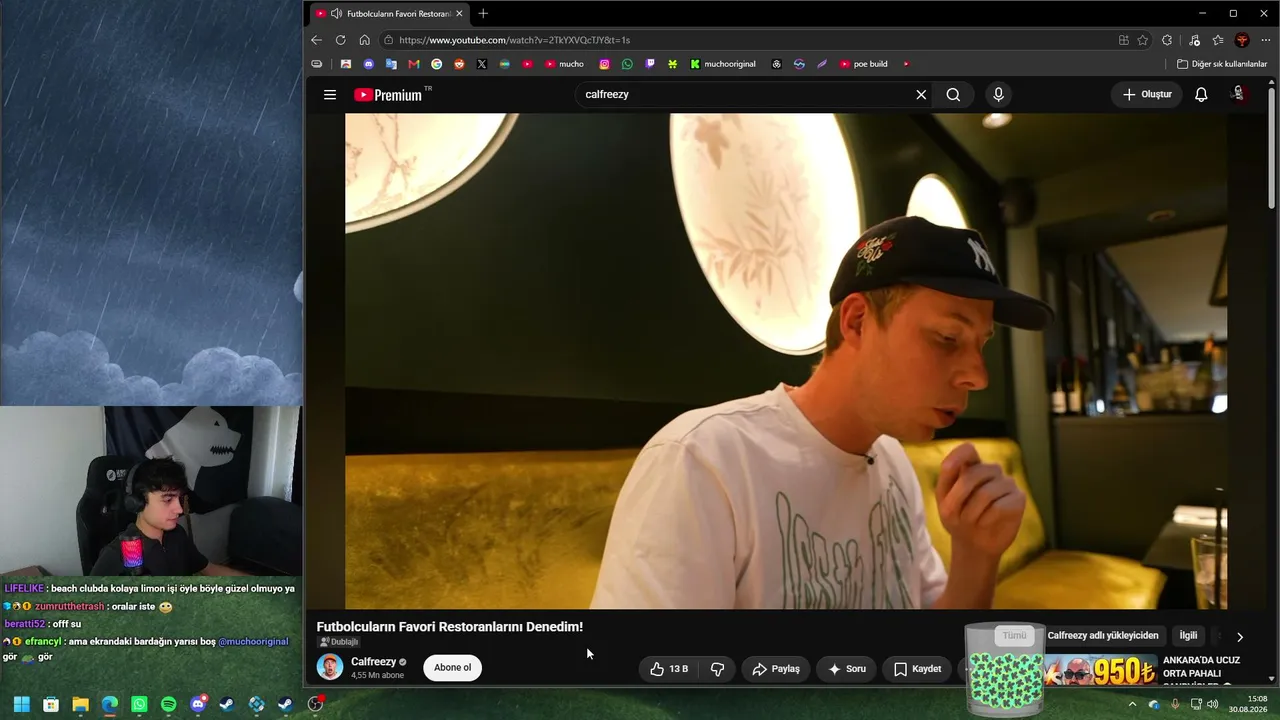Open the WhatsApp bookmark icon
Image resolution: width=1280 pixels, height=720 pixels.
coord(627,64)
